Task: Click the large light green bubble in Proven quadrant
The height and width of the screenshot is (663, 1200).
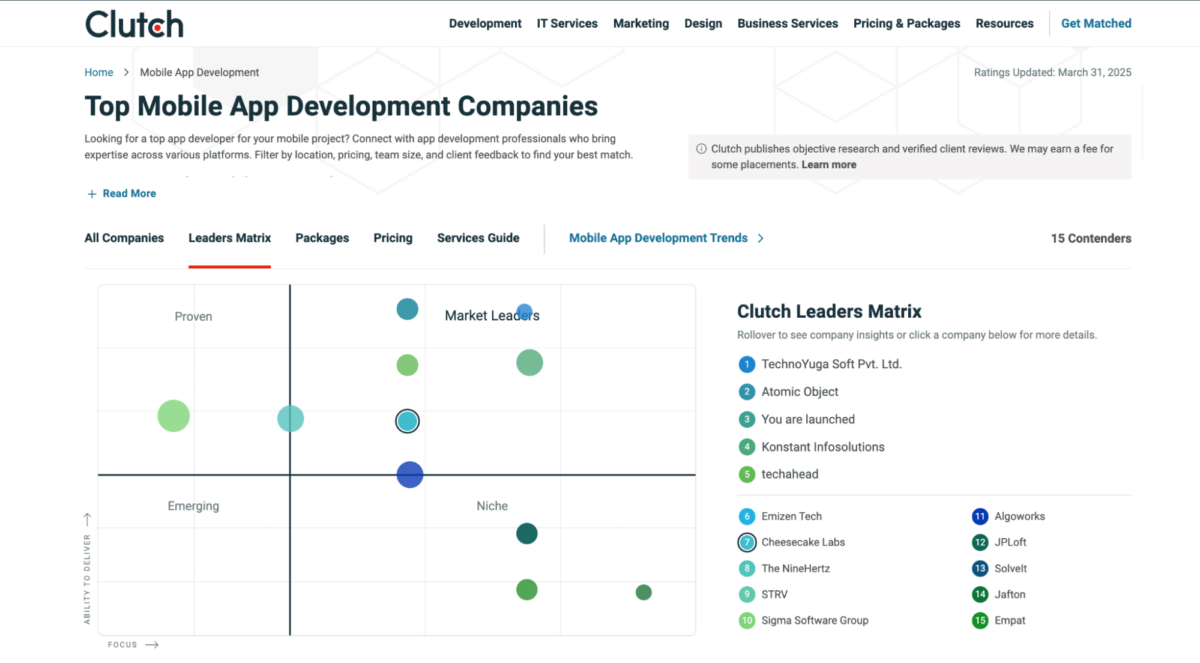Action: [x=174, y=415]
